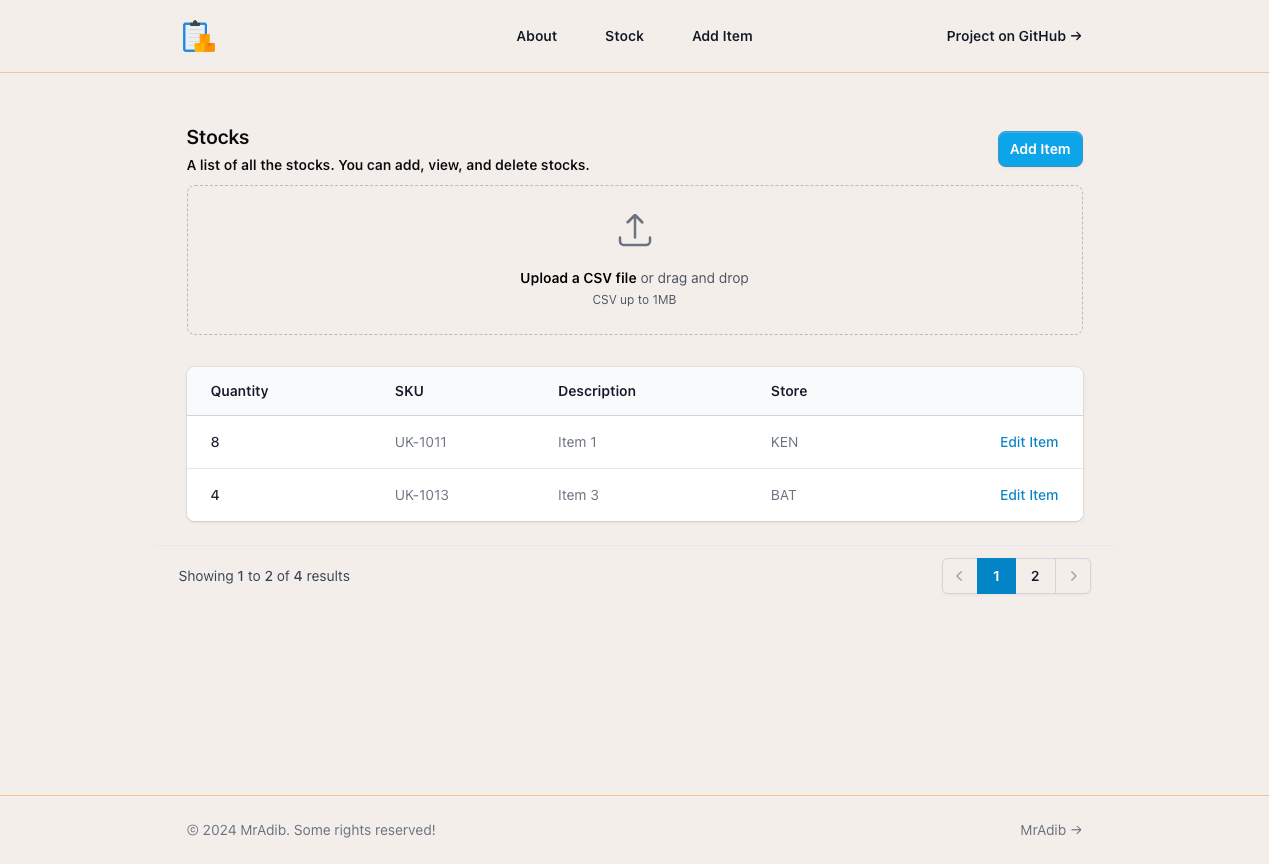Edit the item with SKU UK-1011
Viewport: 1269px width, 864px height.
1029,442
